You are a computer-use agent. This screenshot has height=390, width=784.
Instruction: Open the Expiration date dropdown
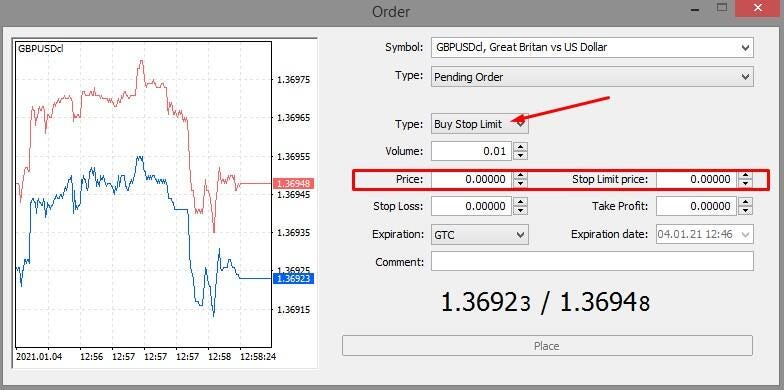pyautogui.click(x=705, y=234)
